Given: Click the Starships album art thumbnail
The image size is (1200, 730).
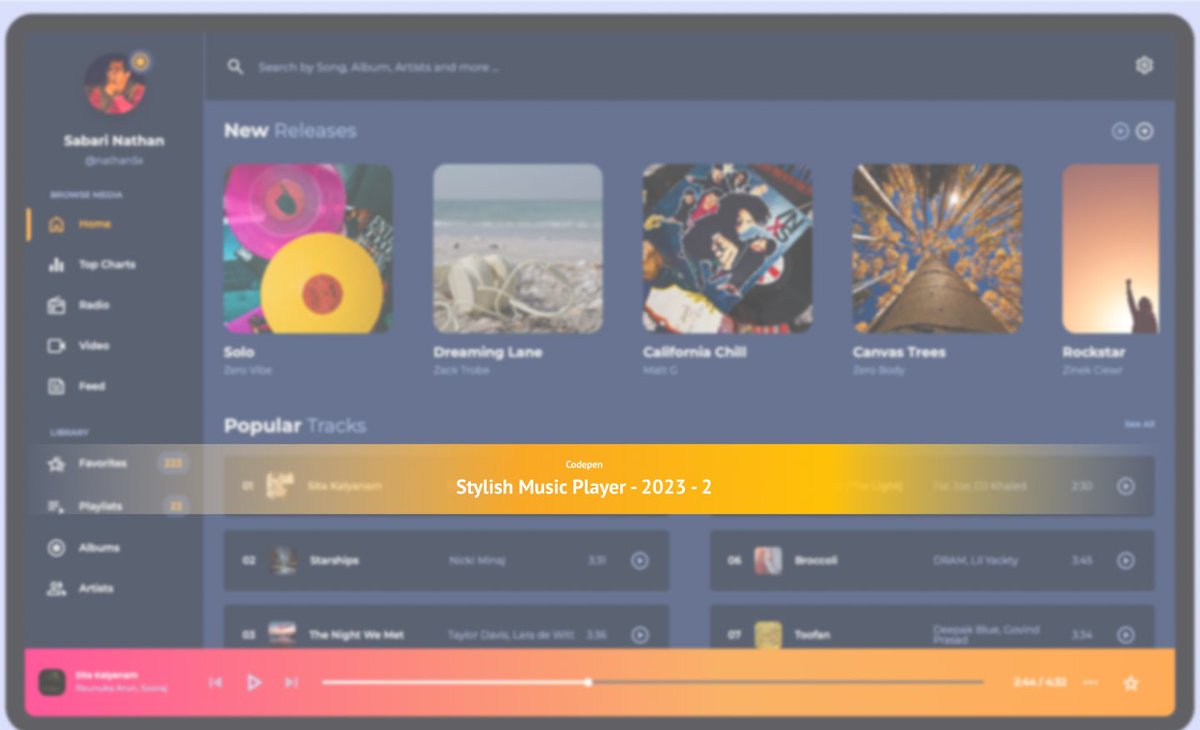Looking at the screenshot, I should (283, 561).
